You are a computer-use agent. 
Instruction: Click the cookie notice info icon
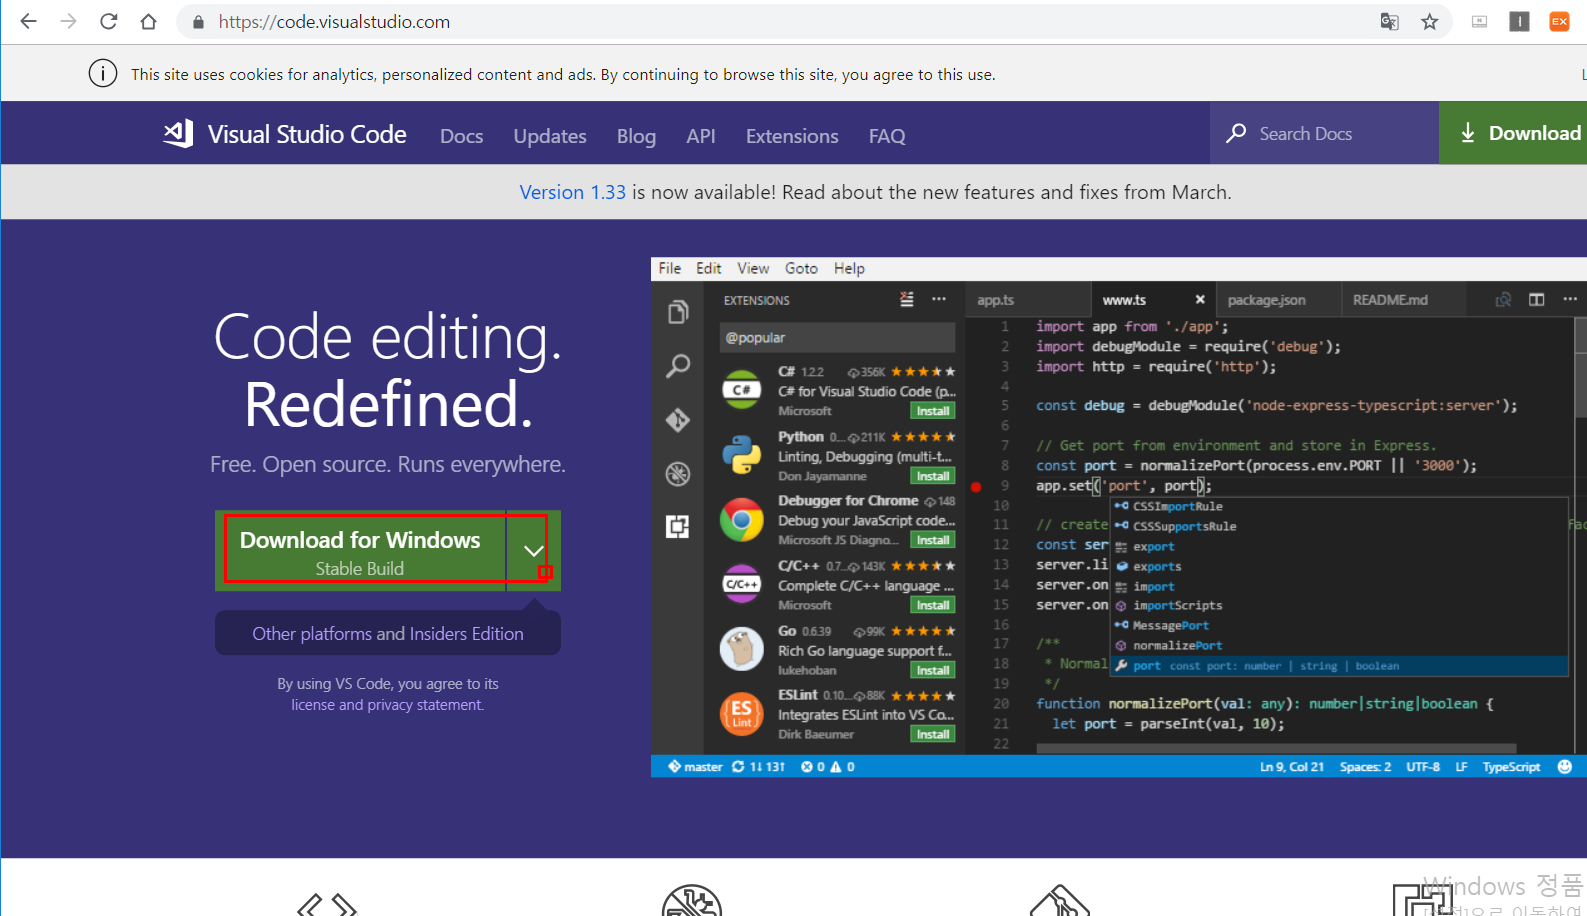[x=103, y=73]
